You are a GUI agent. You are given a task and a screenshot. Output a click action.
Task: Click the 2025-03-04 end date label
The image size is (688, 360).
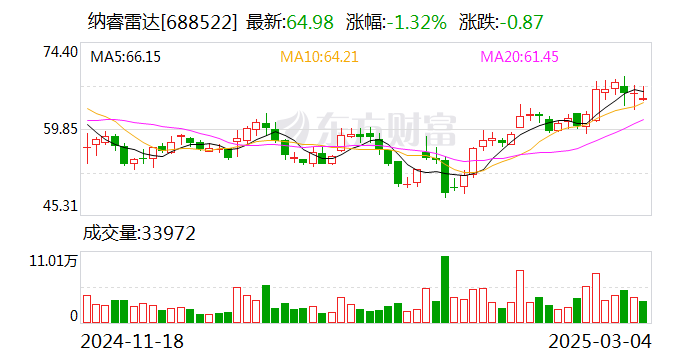(600, 341)
